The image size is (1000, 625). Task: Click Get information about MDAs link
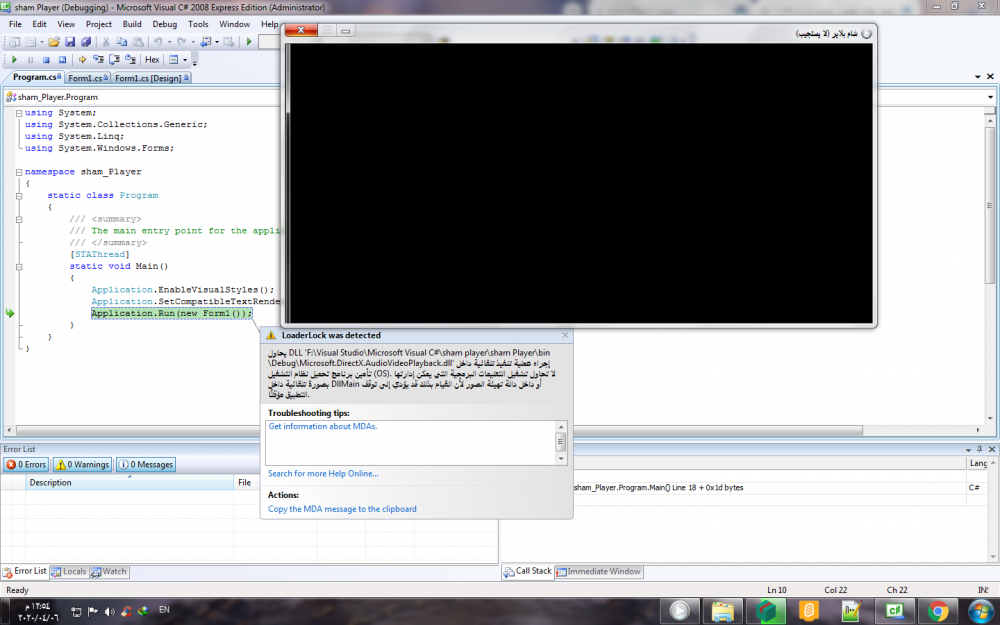pos(323,426)
